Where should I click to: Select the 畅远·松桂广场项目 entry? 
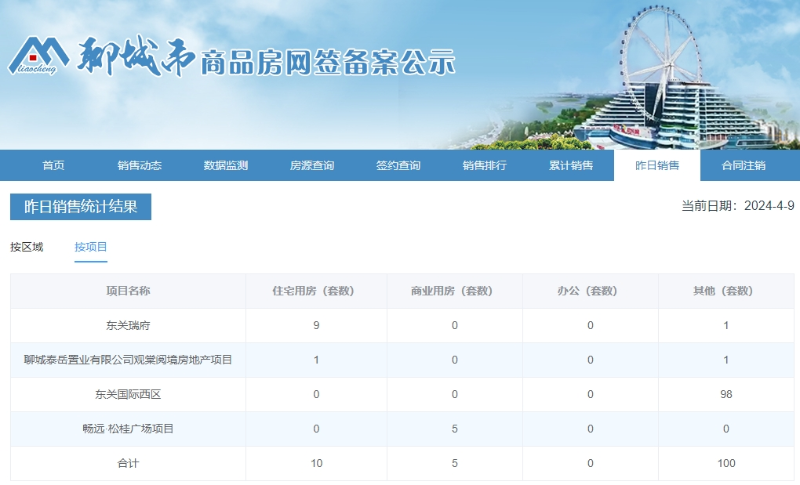pyautogui.click(x=128, y=429)
